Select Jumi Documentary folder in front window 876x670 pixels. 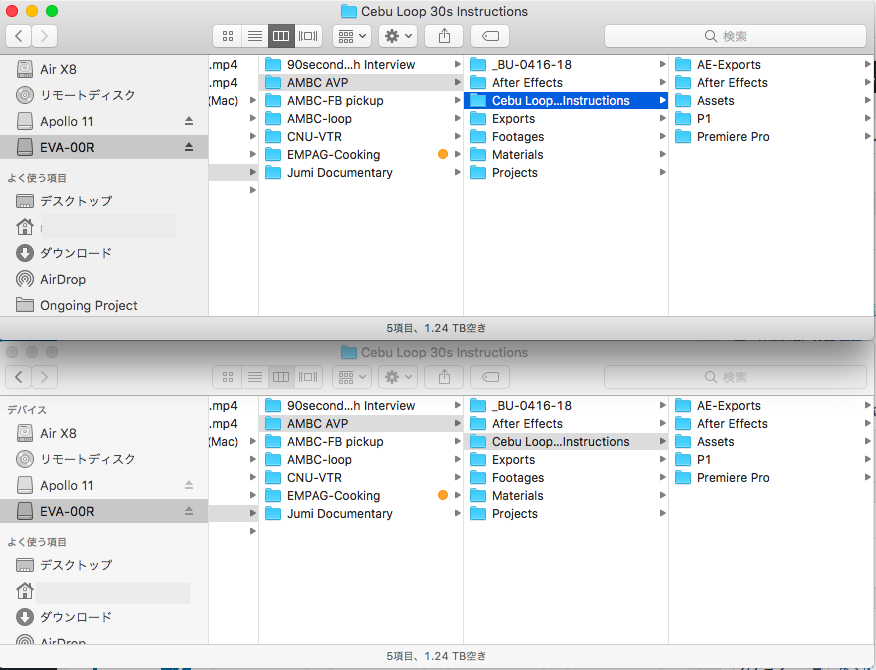[x=361, y=173]
